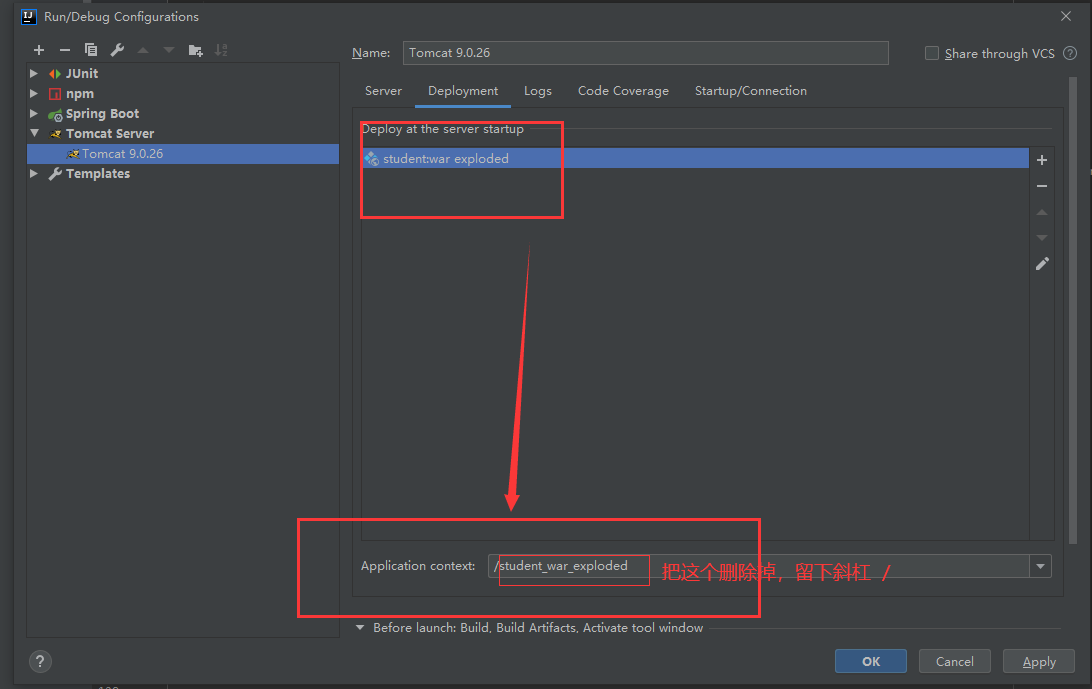Click the right panel vertical scrollbar
Image resolution: width=1092 pixels, height=689 pixels.
pyautogui.click(x=1073, y=310)
